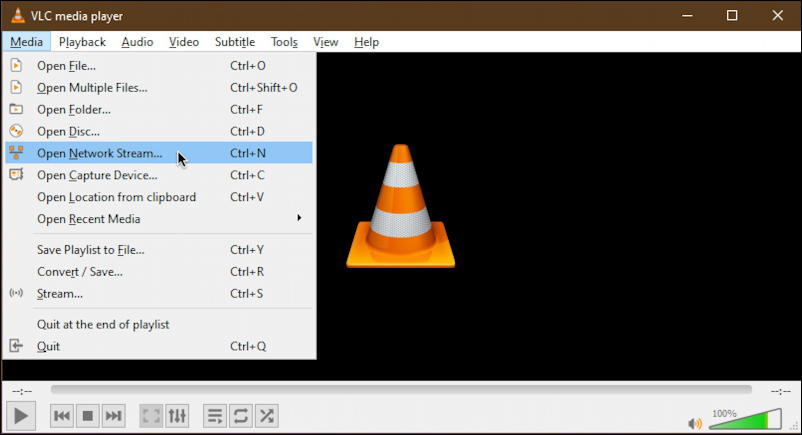Show extended settings equalizer panel
This screenshot has width=802, height=435.
[177, 416]
